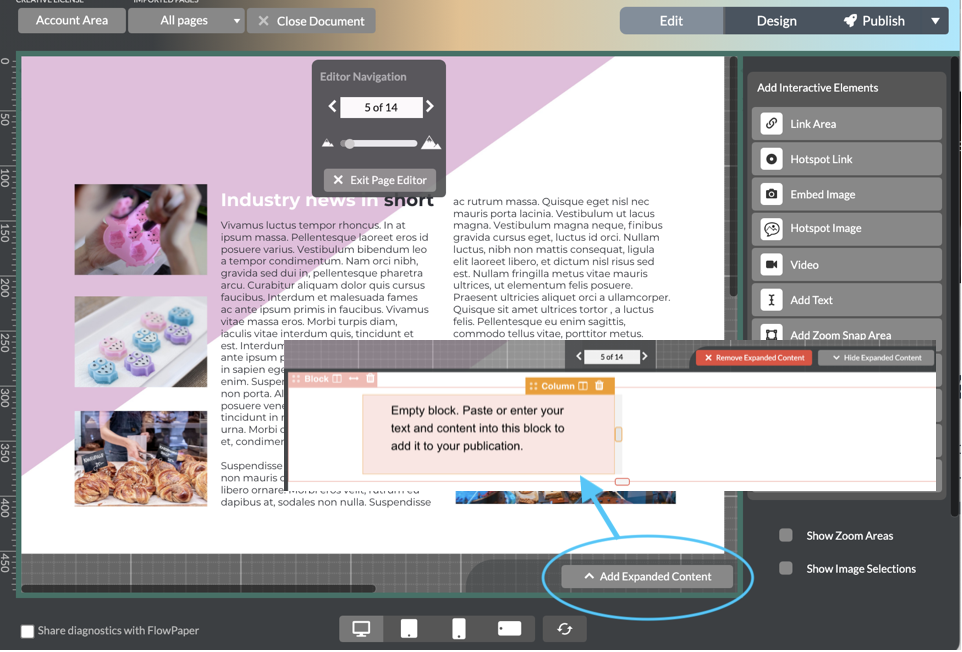
Task: Click the horizontal scrollbar under the page
Action: (199, 589)
